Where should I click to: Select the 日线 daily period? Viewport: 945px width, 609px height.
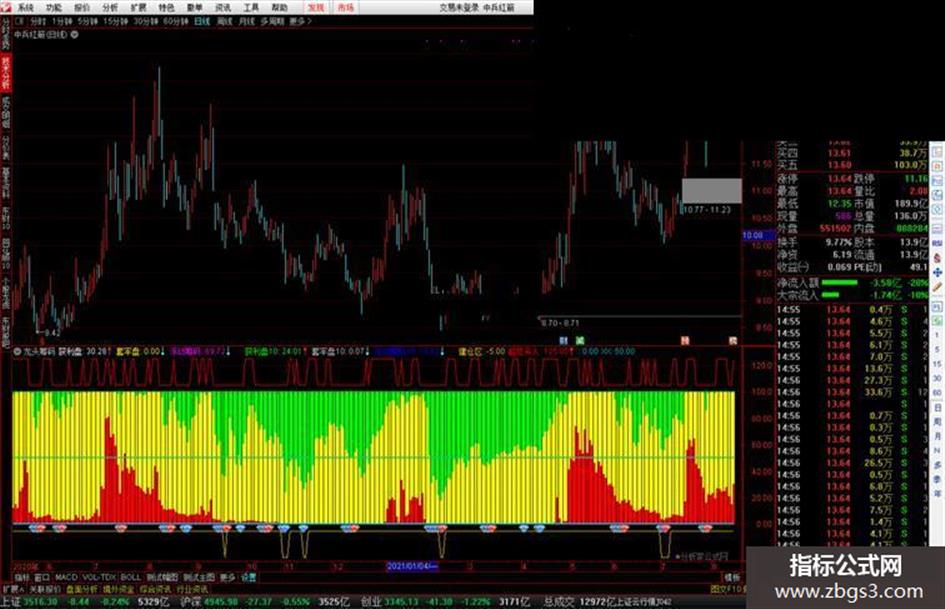pyautogui.click(x=202, y=21)
